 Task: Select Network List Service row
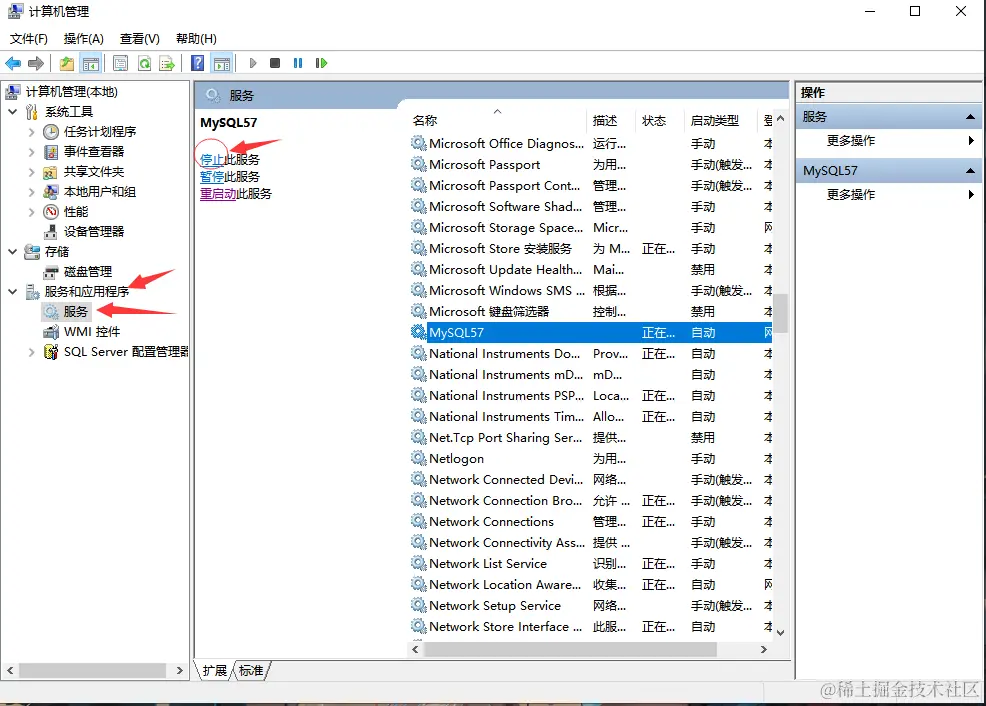(x=591, y=564)
